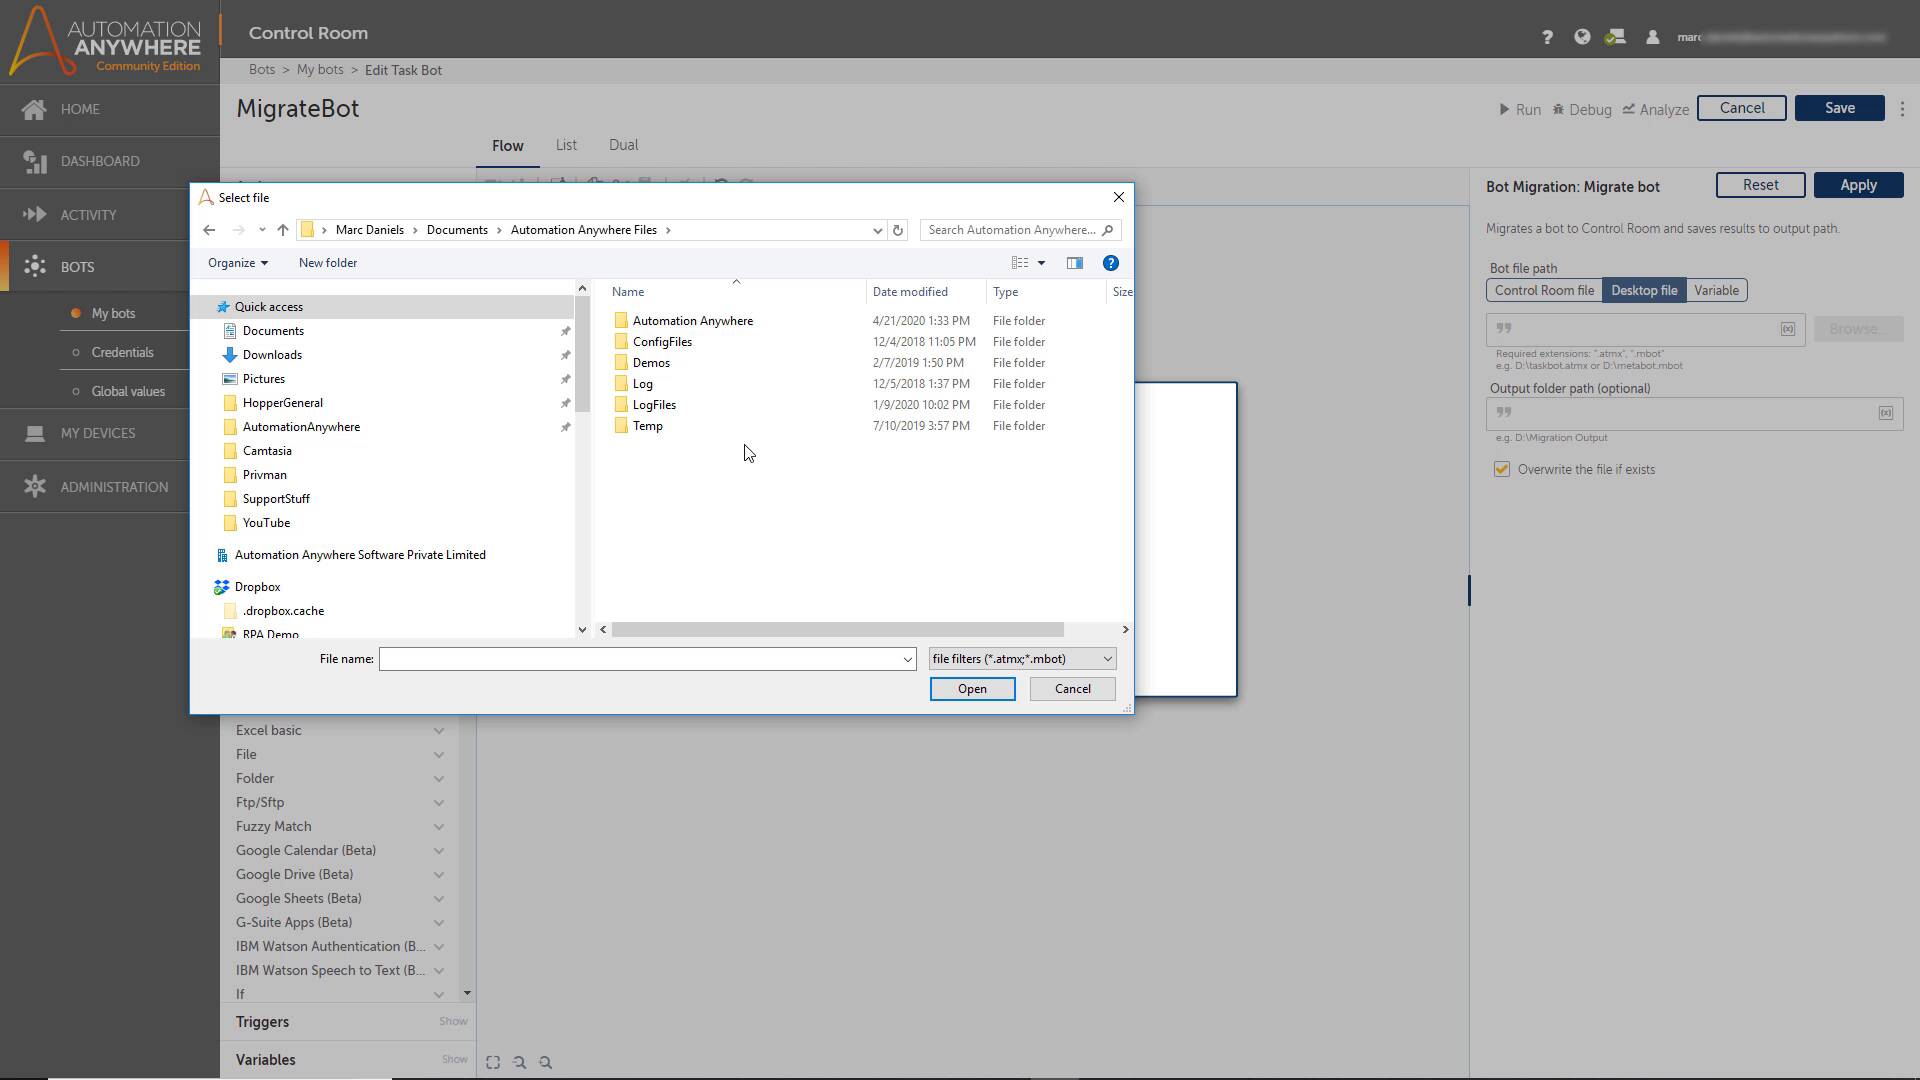Viewport: 1920px width, 1080px height.
Task: Go back in file dialog
Action: click(x=209, y=230)
